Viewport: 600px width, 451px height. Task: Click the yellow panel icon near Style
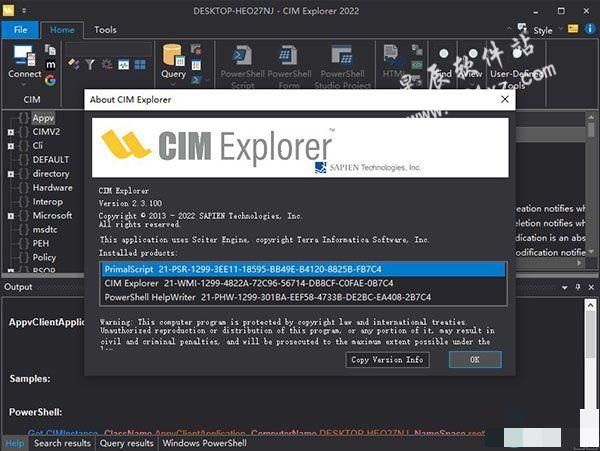tap(573, 29)
